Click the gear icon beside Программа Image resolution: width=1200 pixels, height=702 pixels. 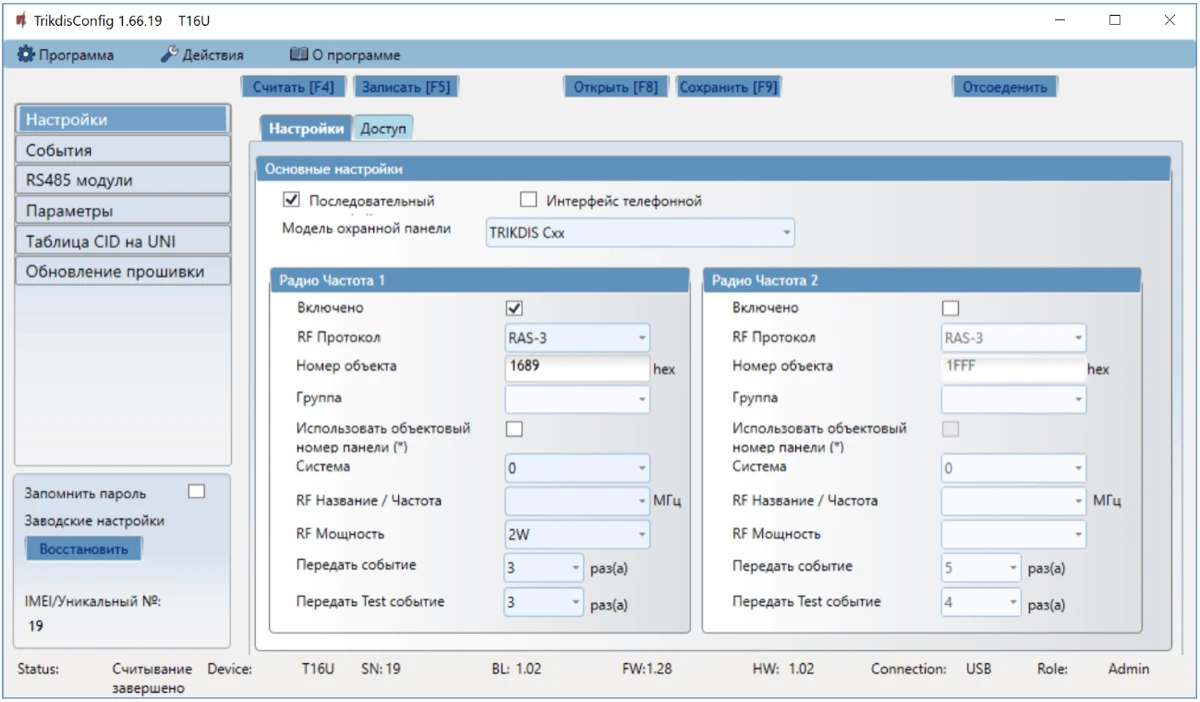[26, 55]
